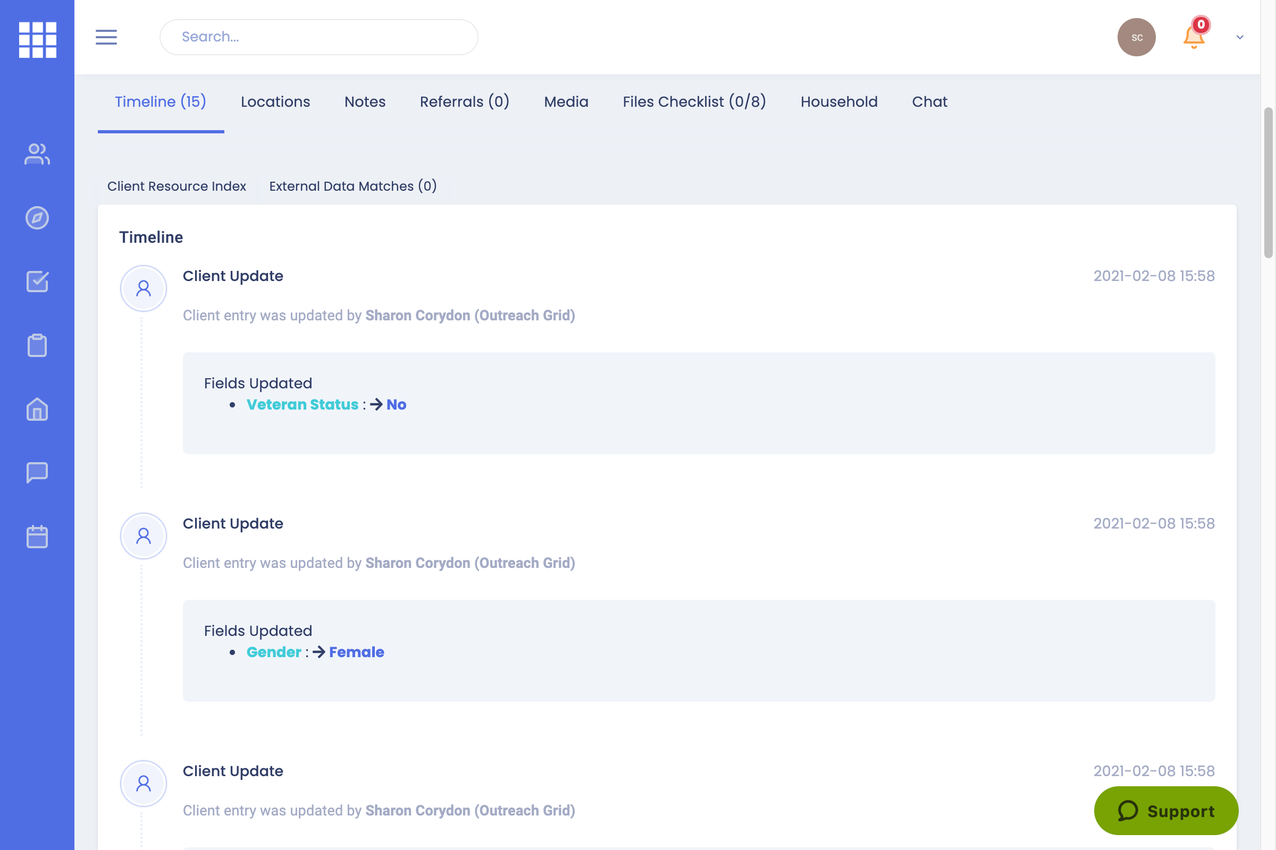The width and height of the screenshot is (1276, 850).
Task: Open the Clients people icon in sidebar
Action: tap(37, 154)
